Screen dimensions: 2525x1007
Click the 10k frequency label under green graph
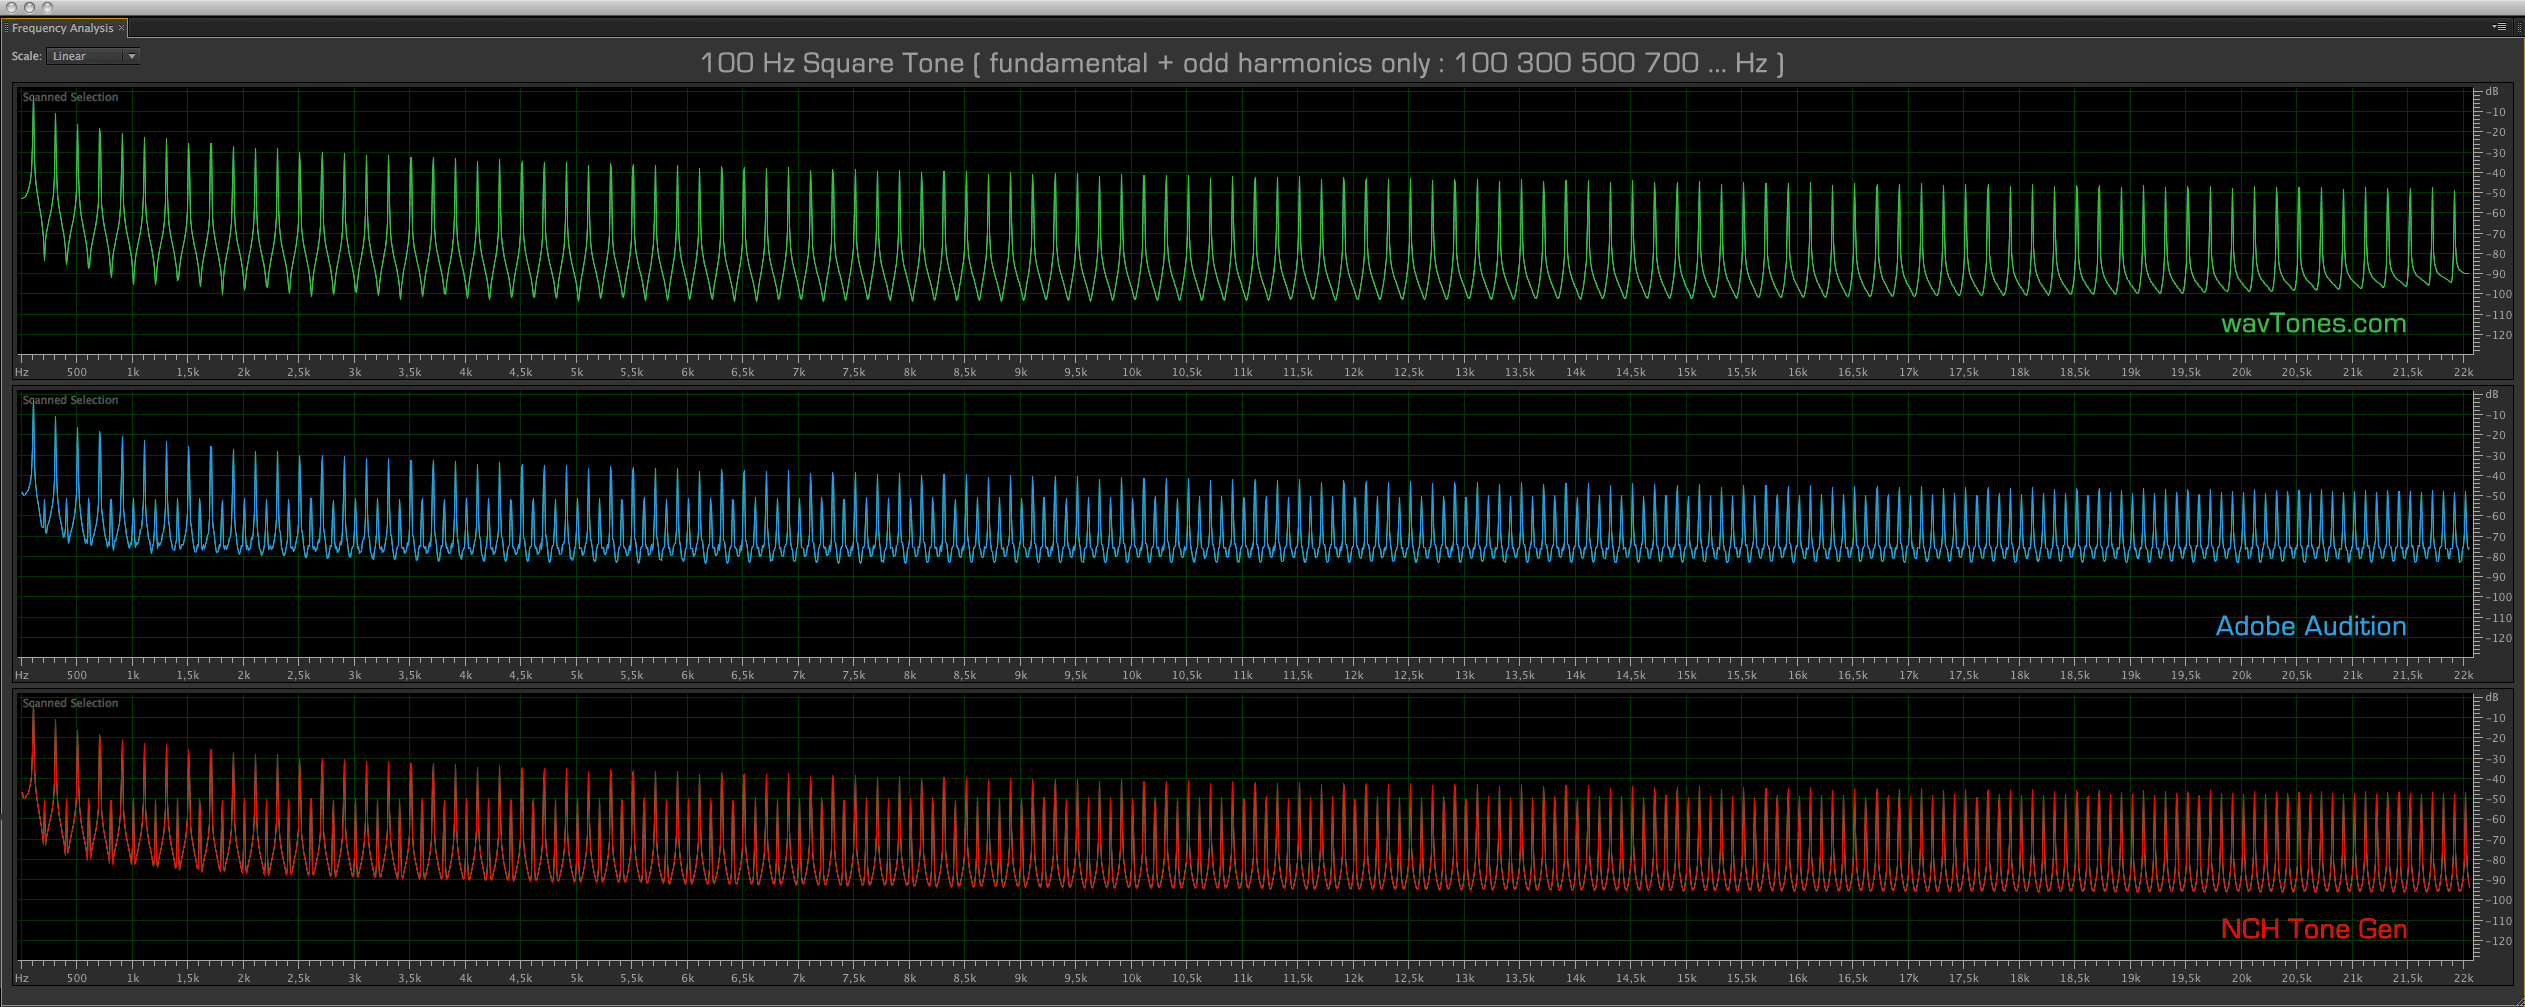click(x=1131, y=372)
